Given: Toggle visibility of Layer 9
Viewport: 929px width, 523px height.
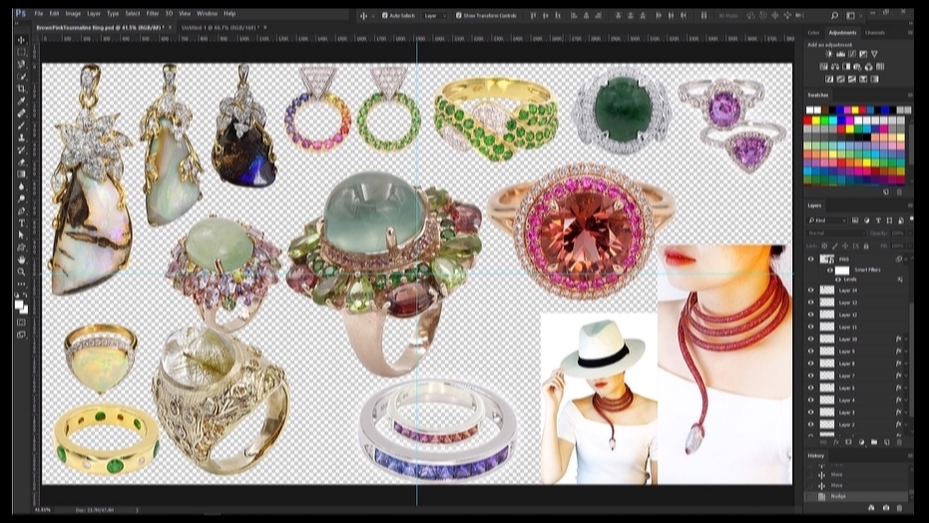Looking at the screenshot, I should click(x=811, y=351).
